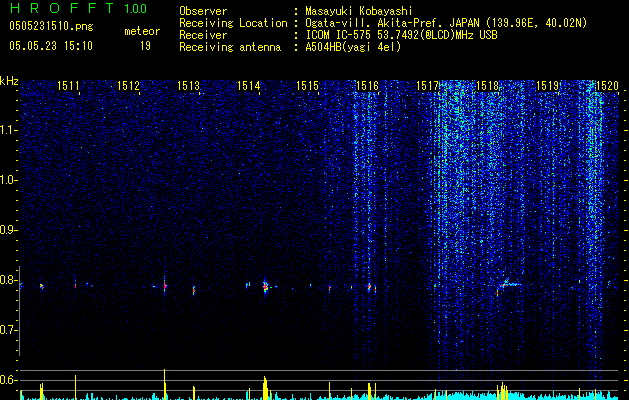Click the HROFFT 1.0.0 title text
This screenshot has height=400, width=629.
click(79, 8)
